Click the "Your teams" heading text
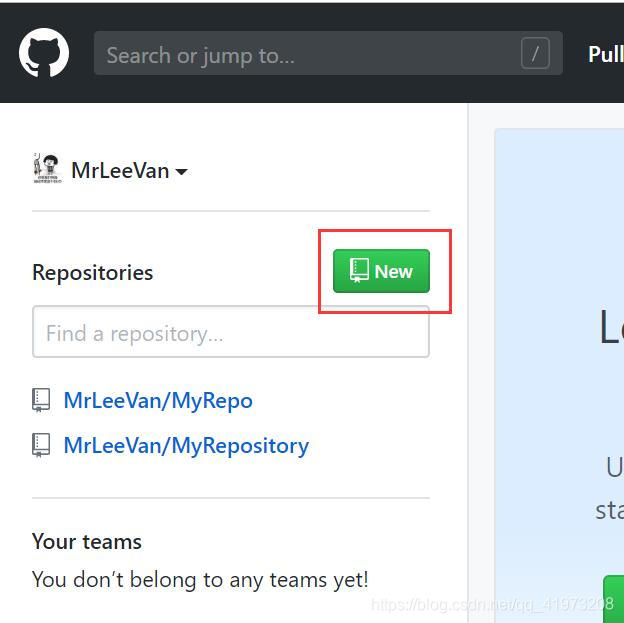 point(87,541)
